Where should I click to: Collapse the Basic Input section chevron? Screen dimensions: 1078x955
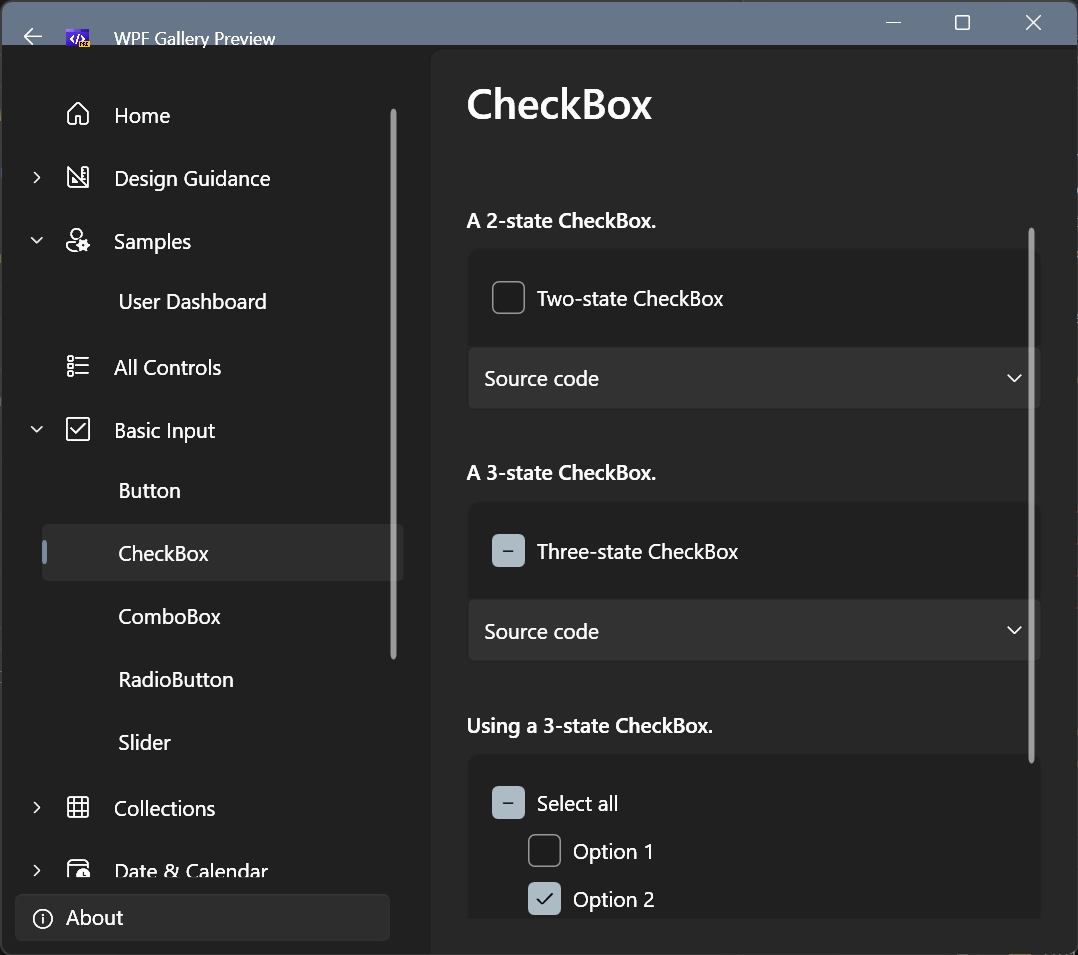[x=37, y=430]
